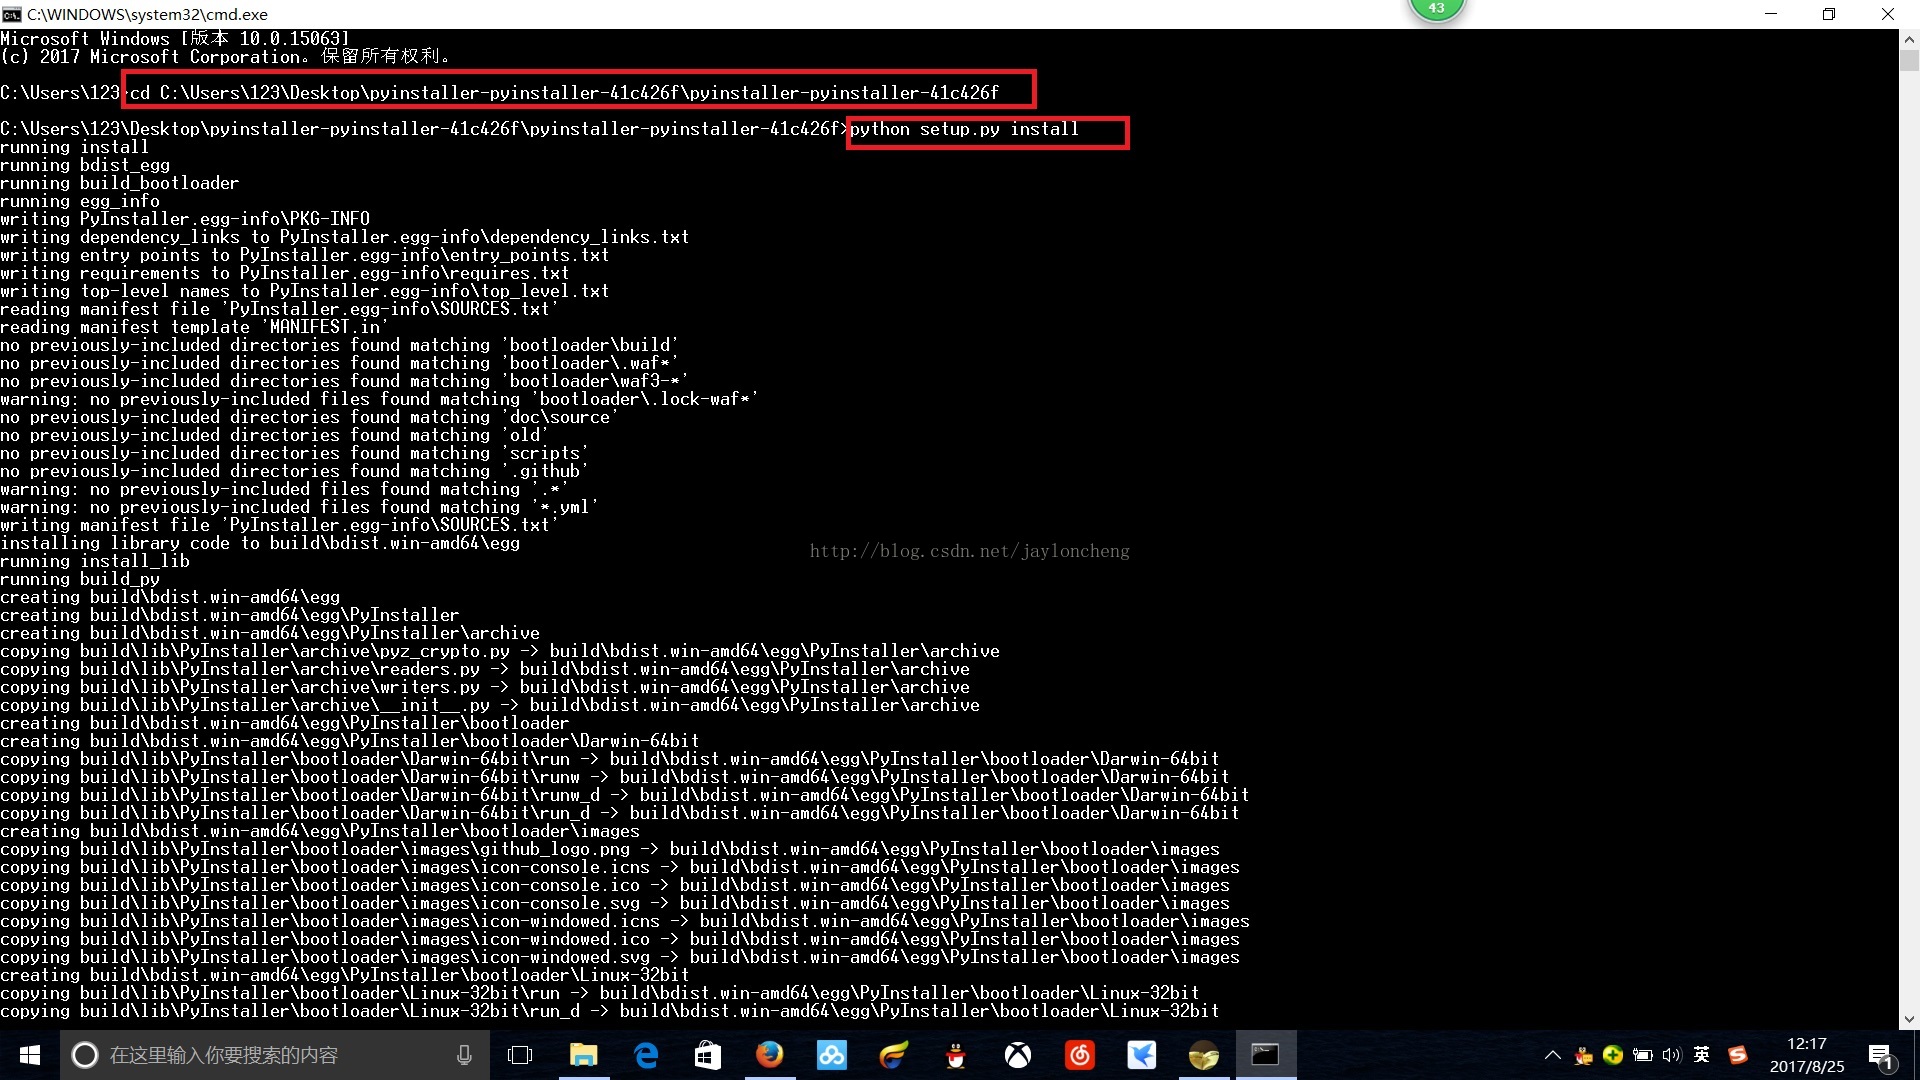Click line copying icon-windowed.svg
Viewport: 1920px width, 1080px height.
pos(620,957)
